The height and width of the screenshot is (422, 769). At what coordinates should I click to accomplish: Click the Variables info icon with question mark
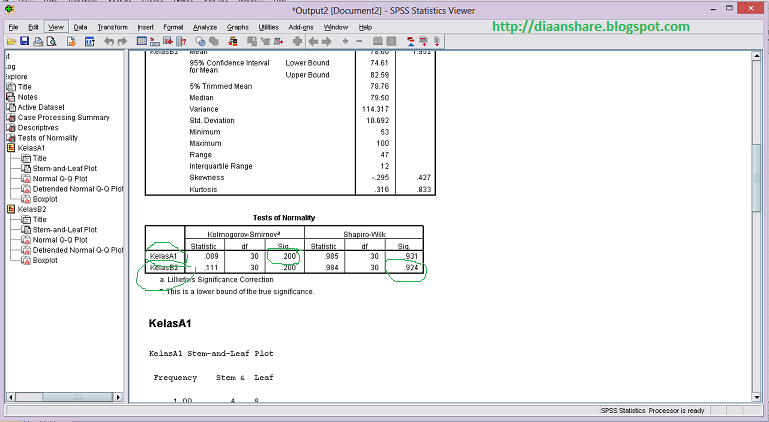(181, 41)
